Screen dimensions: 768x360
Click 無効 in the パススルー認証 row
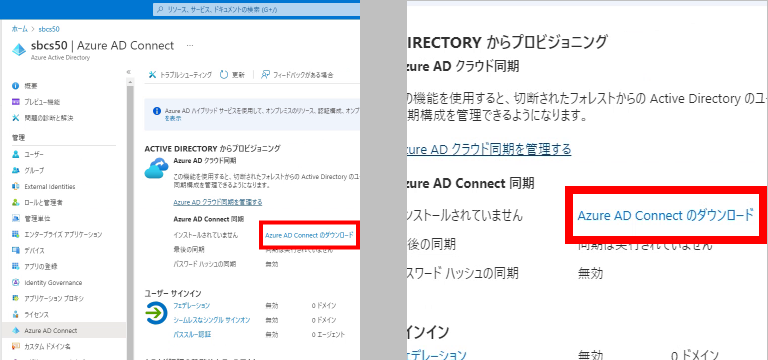[x=271, y=335]
